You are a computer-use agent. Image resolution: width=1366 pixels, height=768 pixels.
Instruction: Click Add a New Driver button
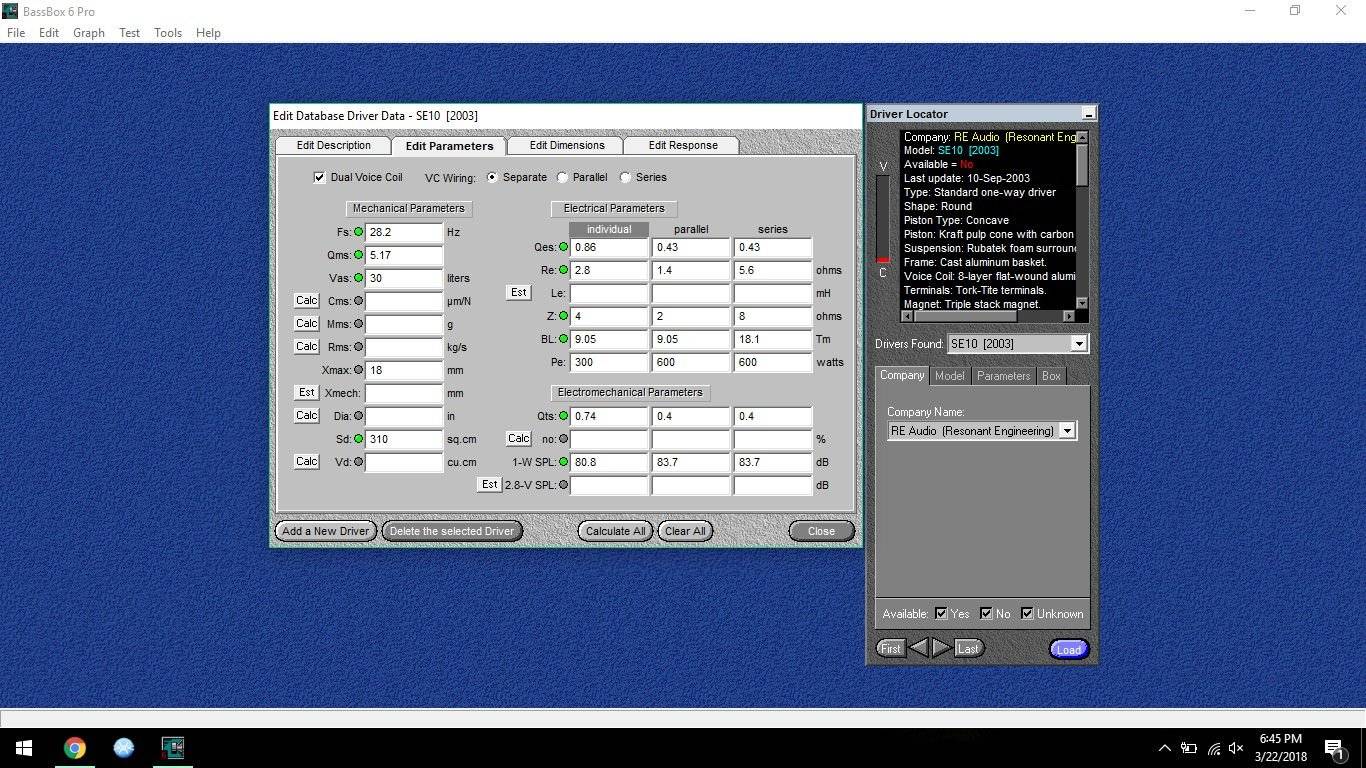pos(326,531)
